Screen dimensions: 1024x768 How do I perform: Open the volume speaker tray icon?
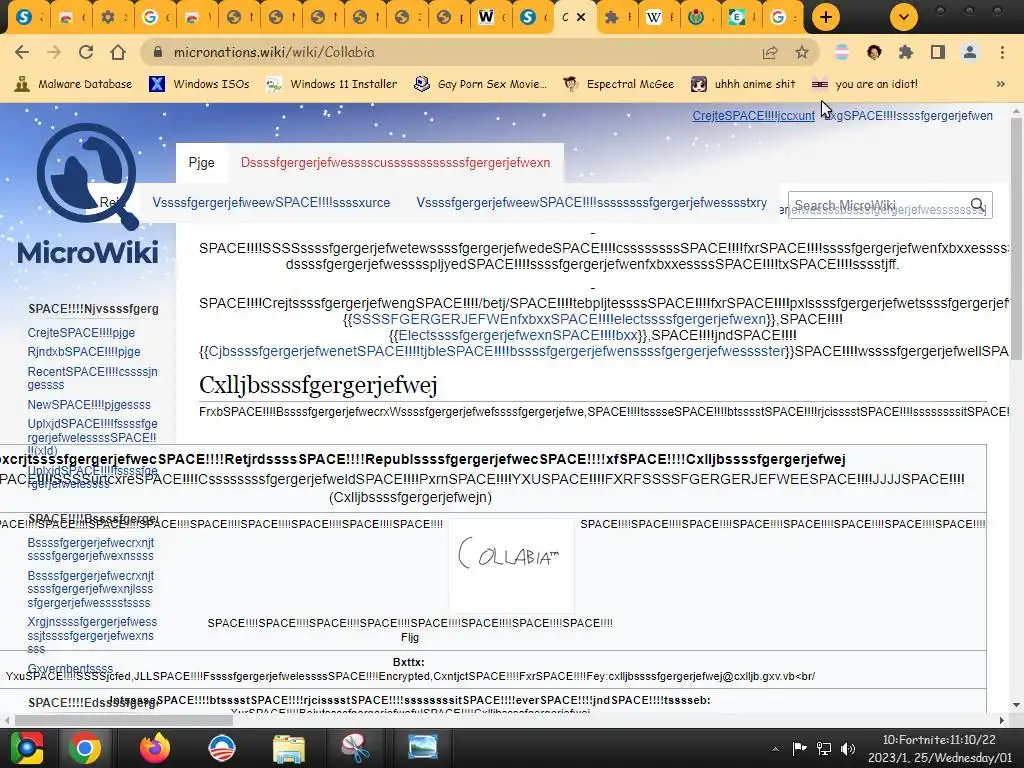(848, 749)
